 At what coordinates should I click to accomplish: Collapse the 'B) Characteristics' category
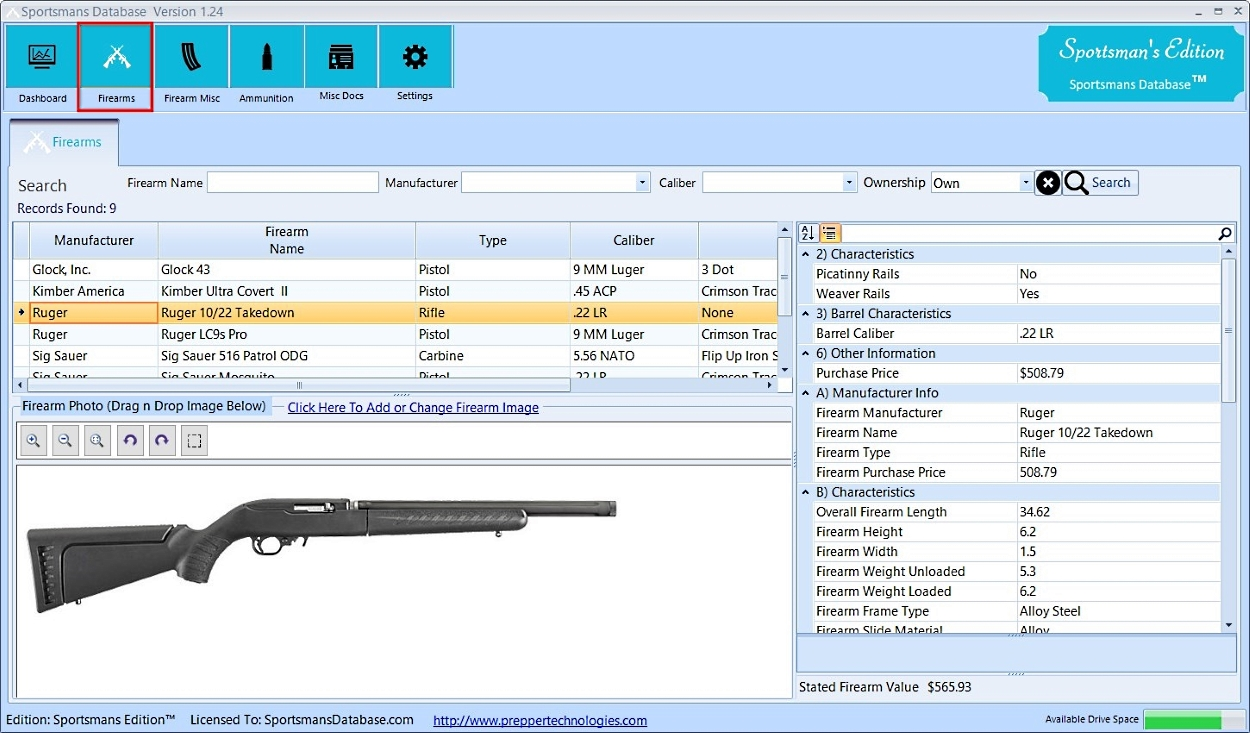806,492
